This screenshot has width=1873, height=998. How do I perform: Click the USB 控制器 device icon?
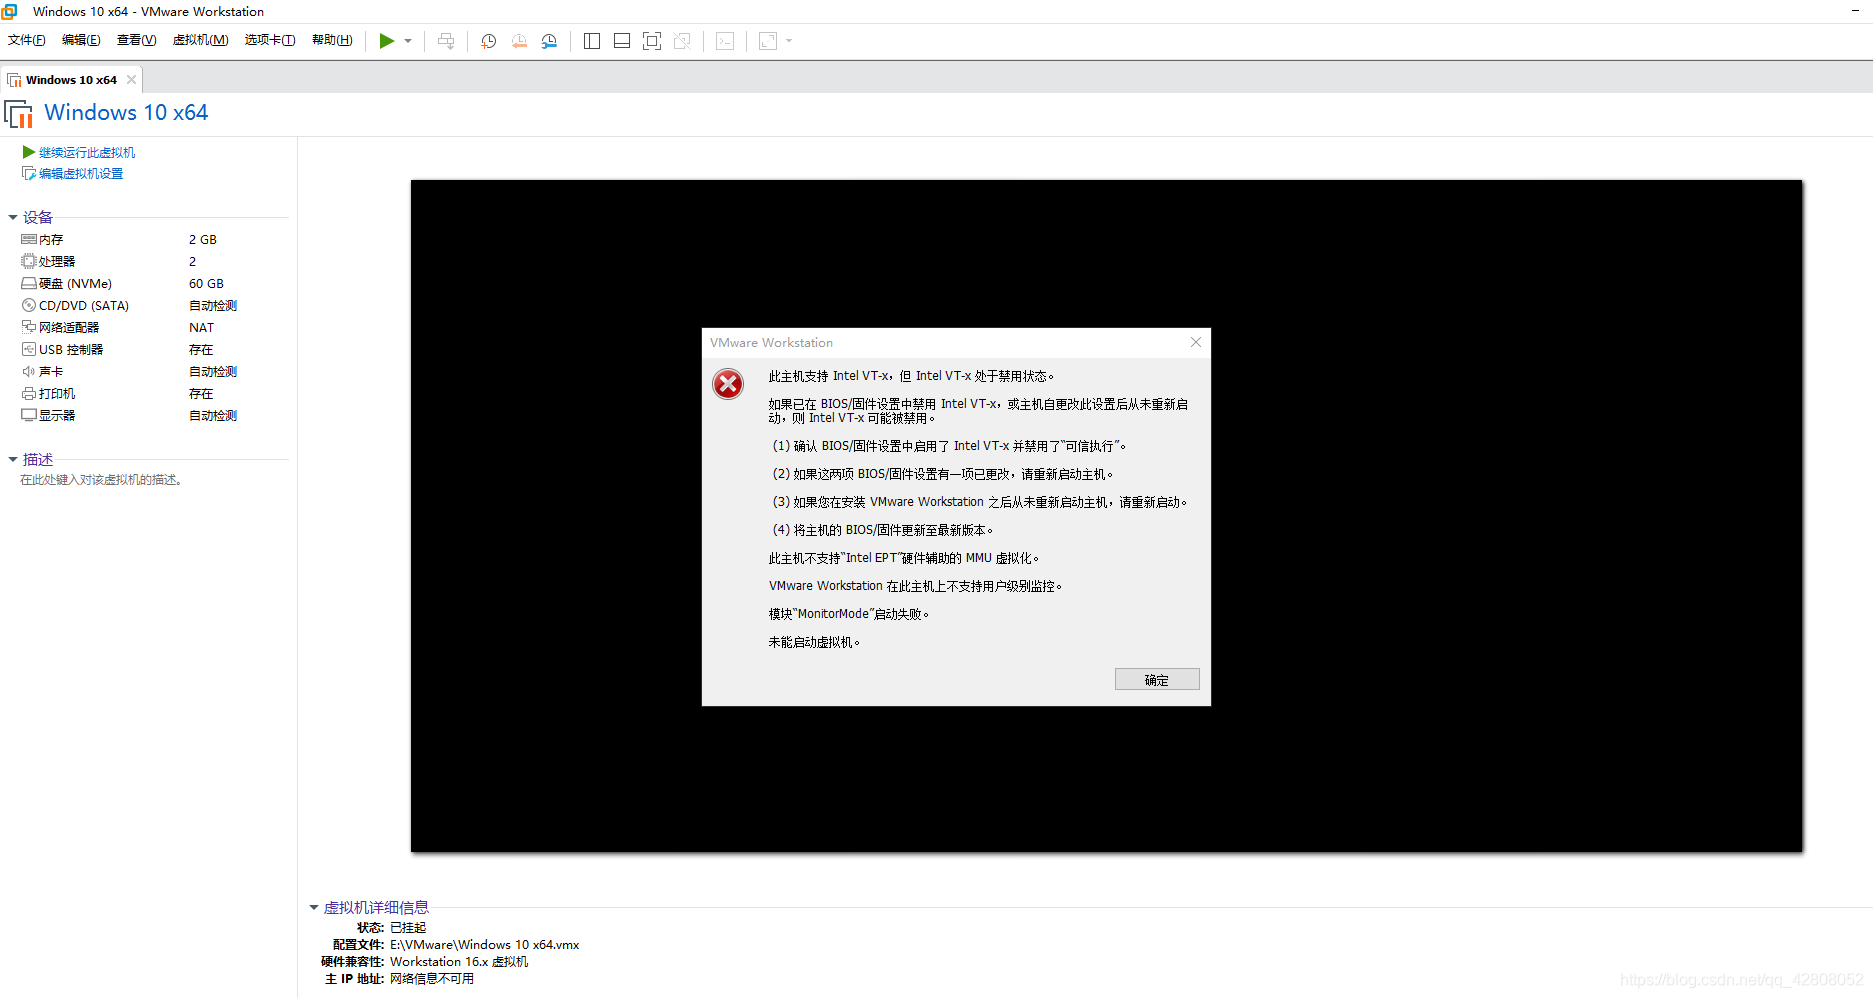click(29, 349)
